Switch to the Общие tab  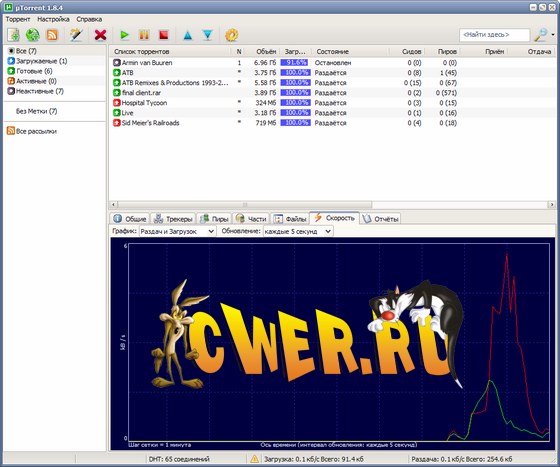(x=130, y=219)
